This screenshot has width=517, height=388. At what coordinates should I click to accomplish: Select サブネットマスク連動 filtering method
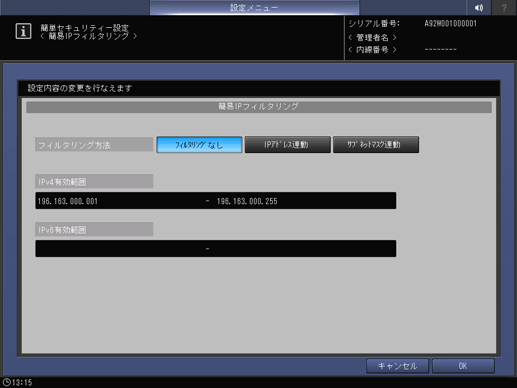[x=376, y=145]
